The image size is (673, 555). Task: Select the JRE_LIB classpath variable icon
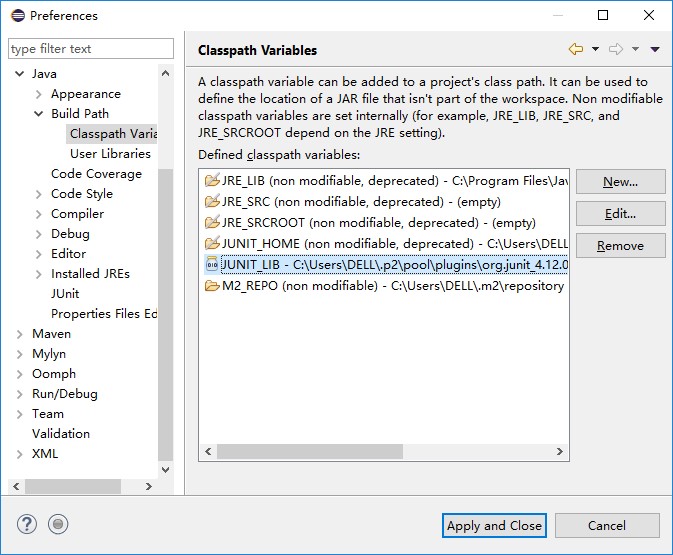[x=211, y=181]
